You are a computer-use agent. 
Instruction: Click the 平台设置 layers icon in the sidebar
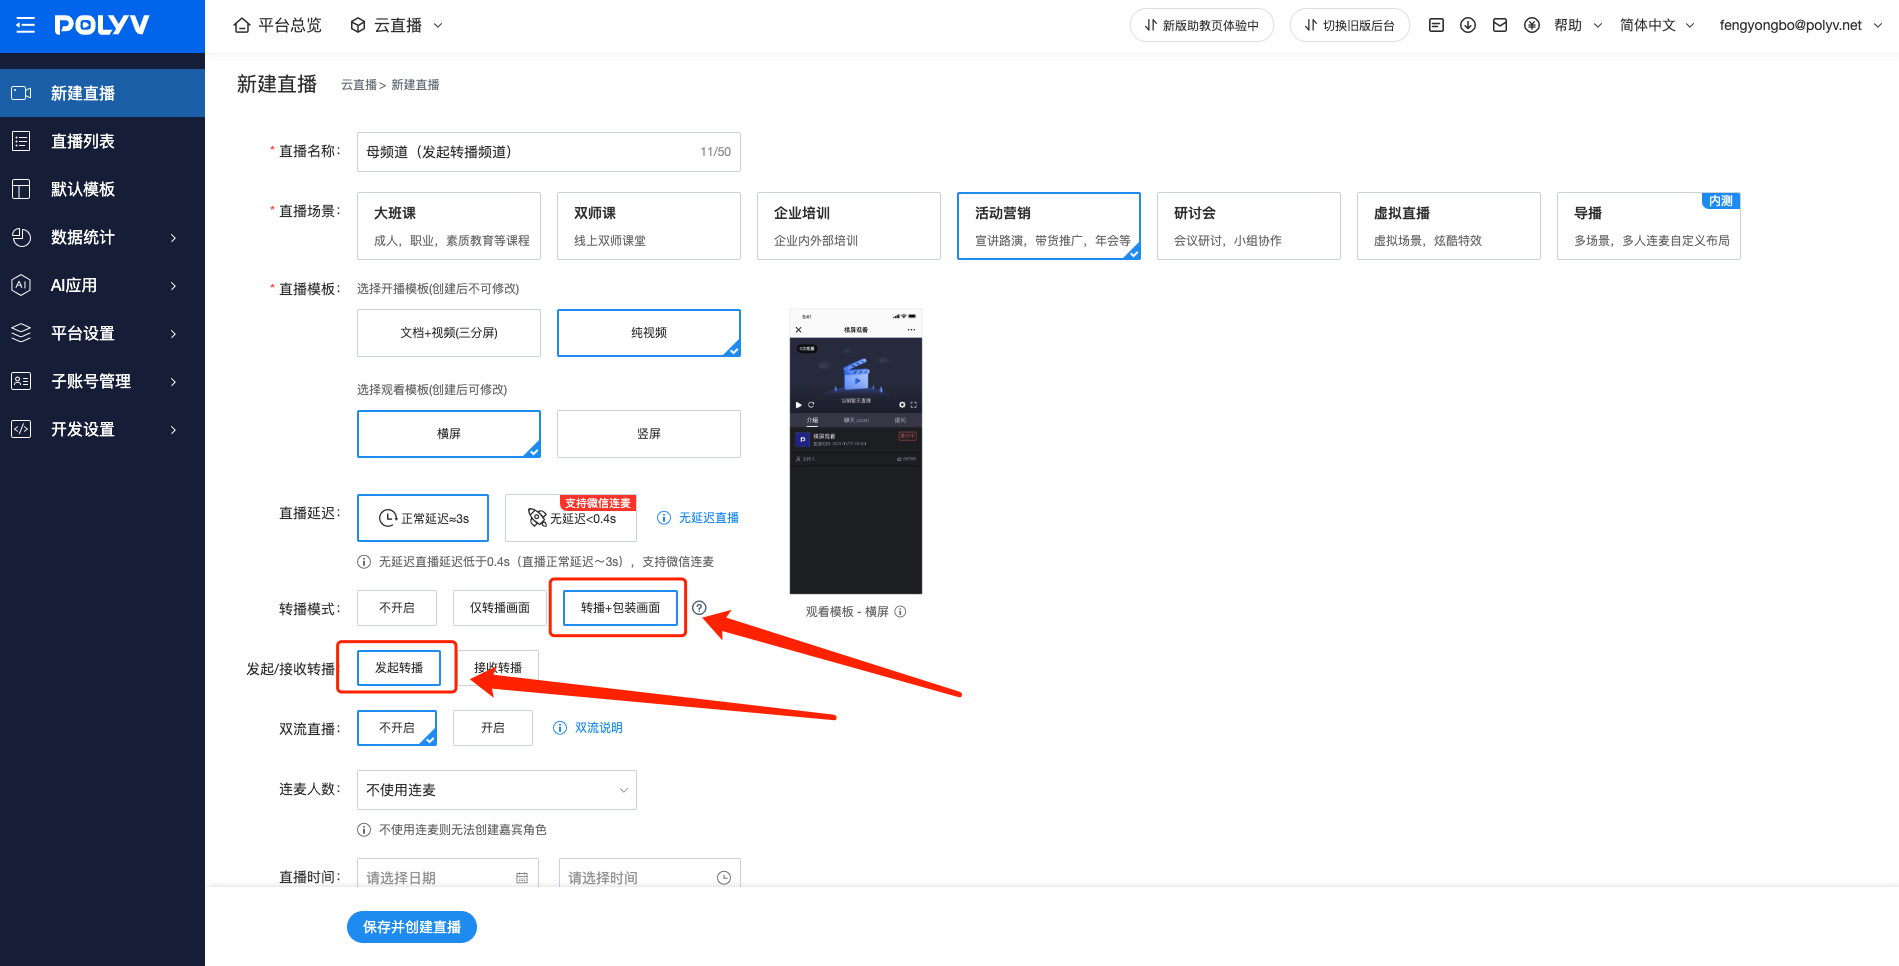point(21,333)
